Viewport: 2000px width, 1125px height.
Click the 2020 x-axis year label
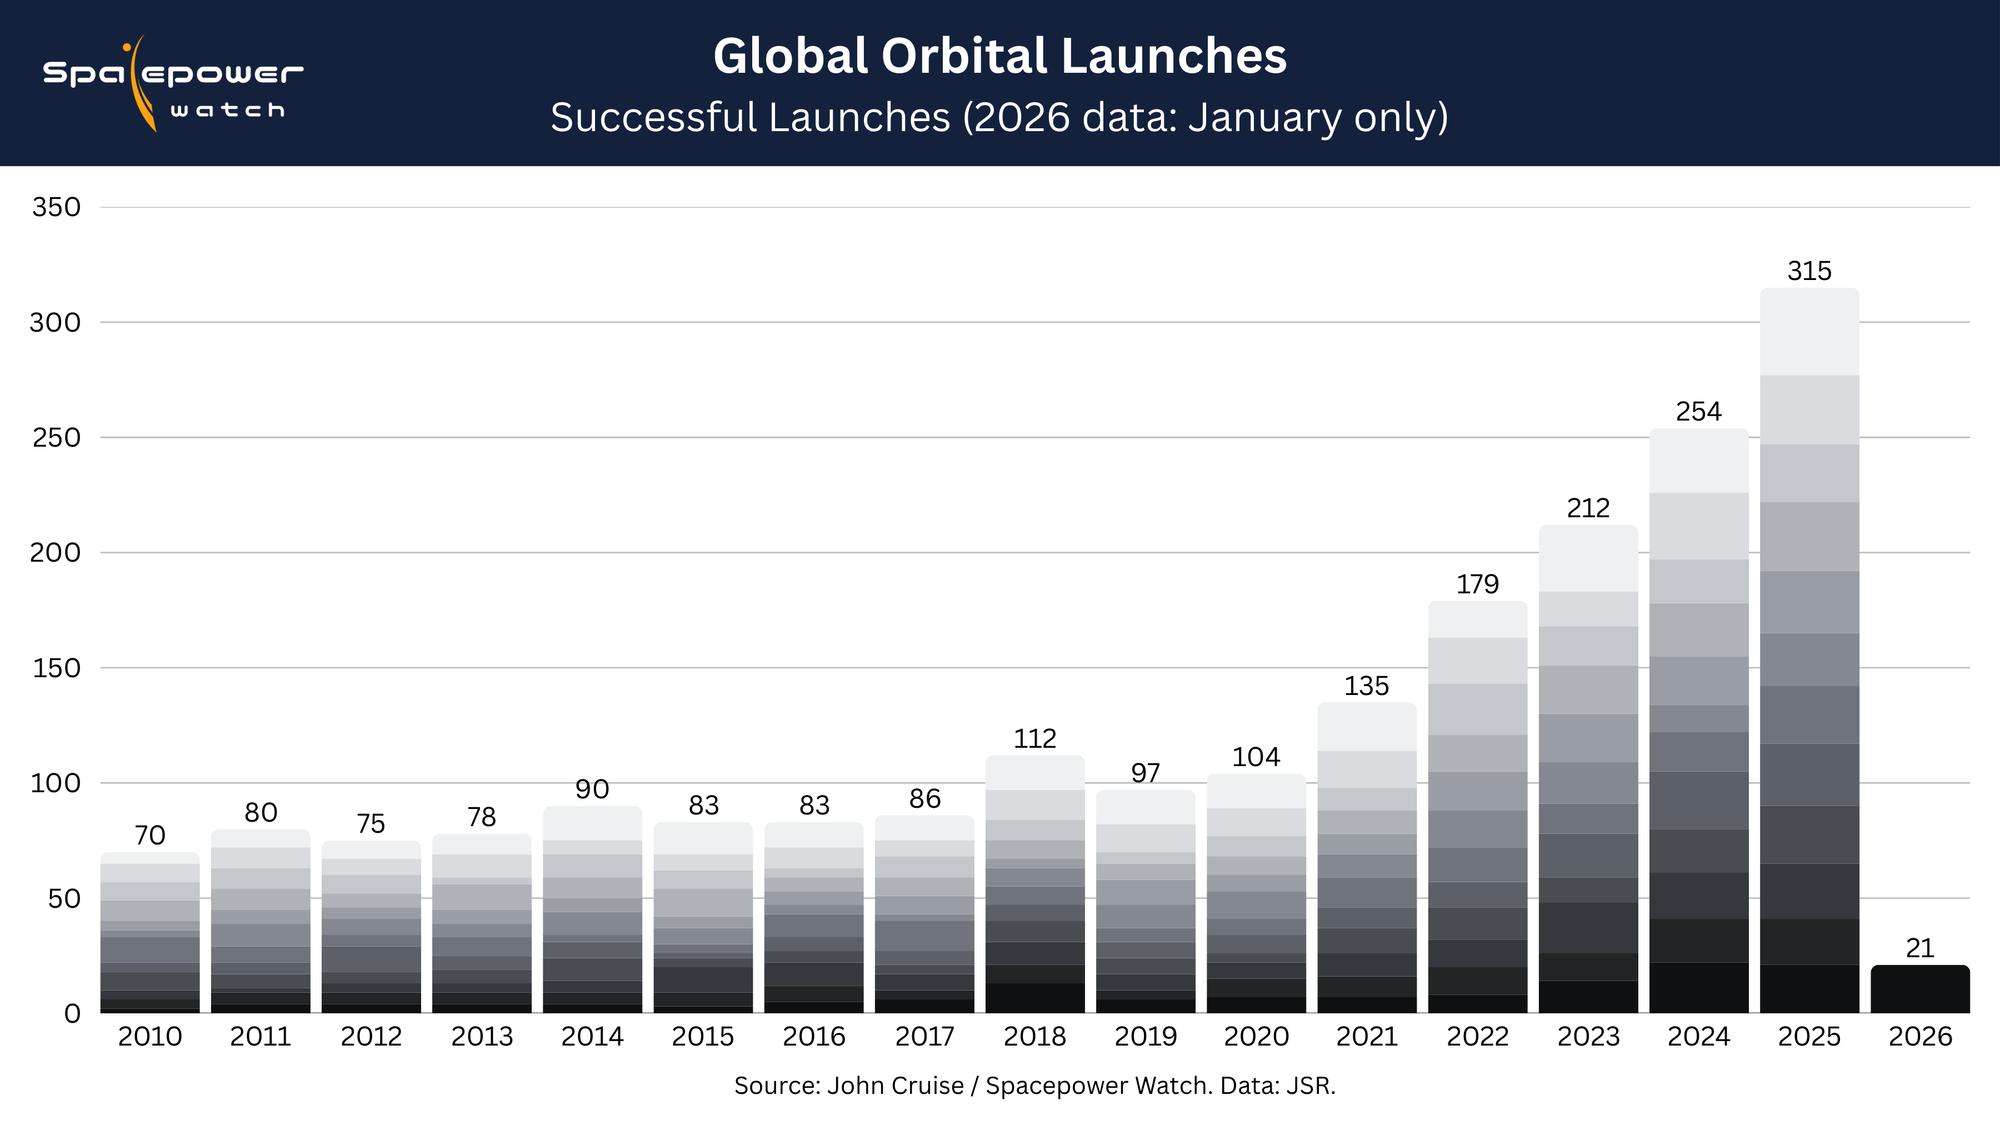tap(1256, 1037)
